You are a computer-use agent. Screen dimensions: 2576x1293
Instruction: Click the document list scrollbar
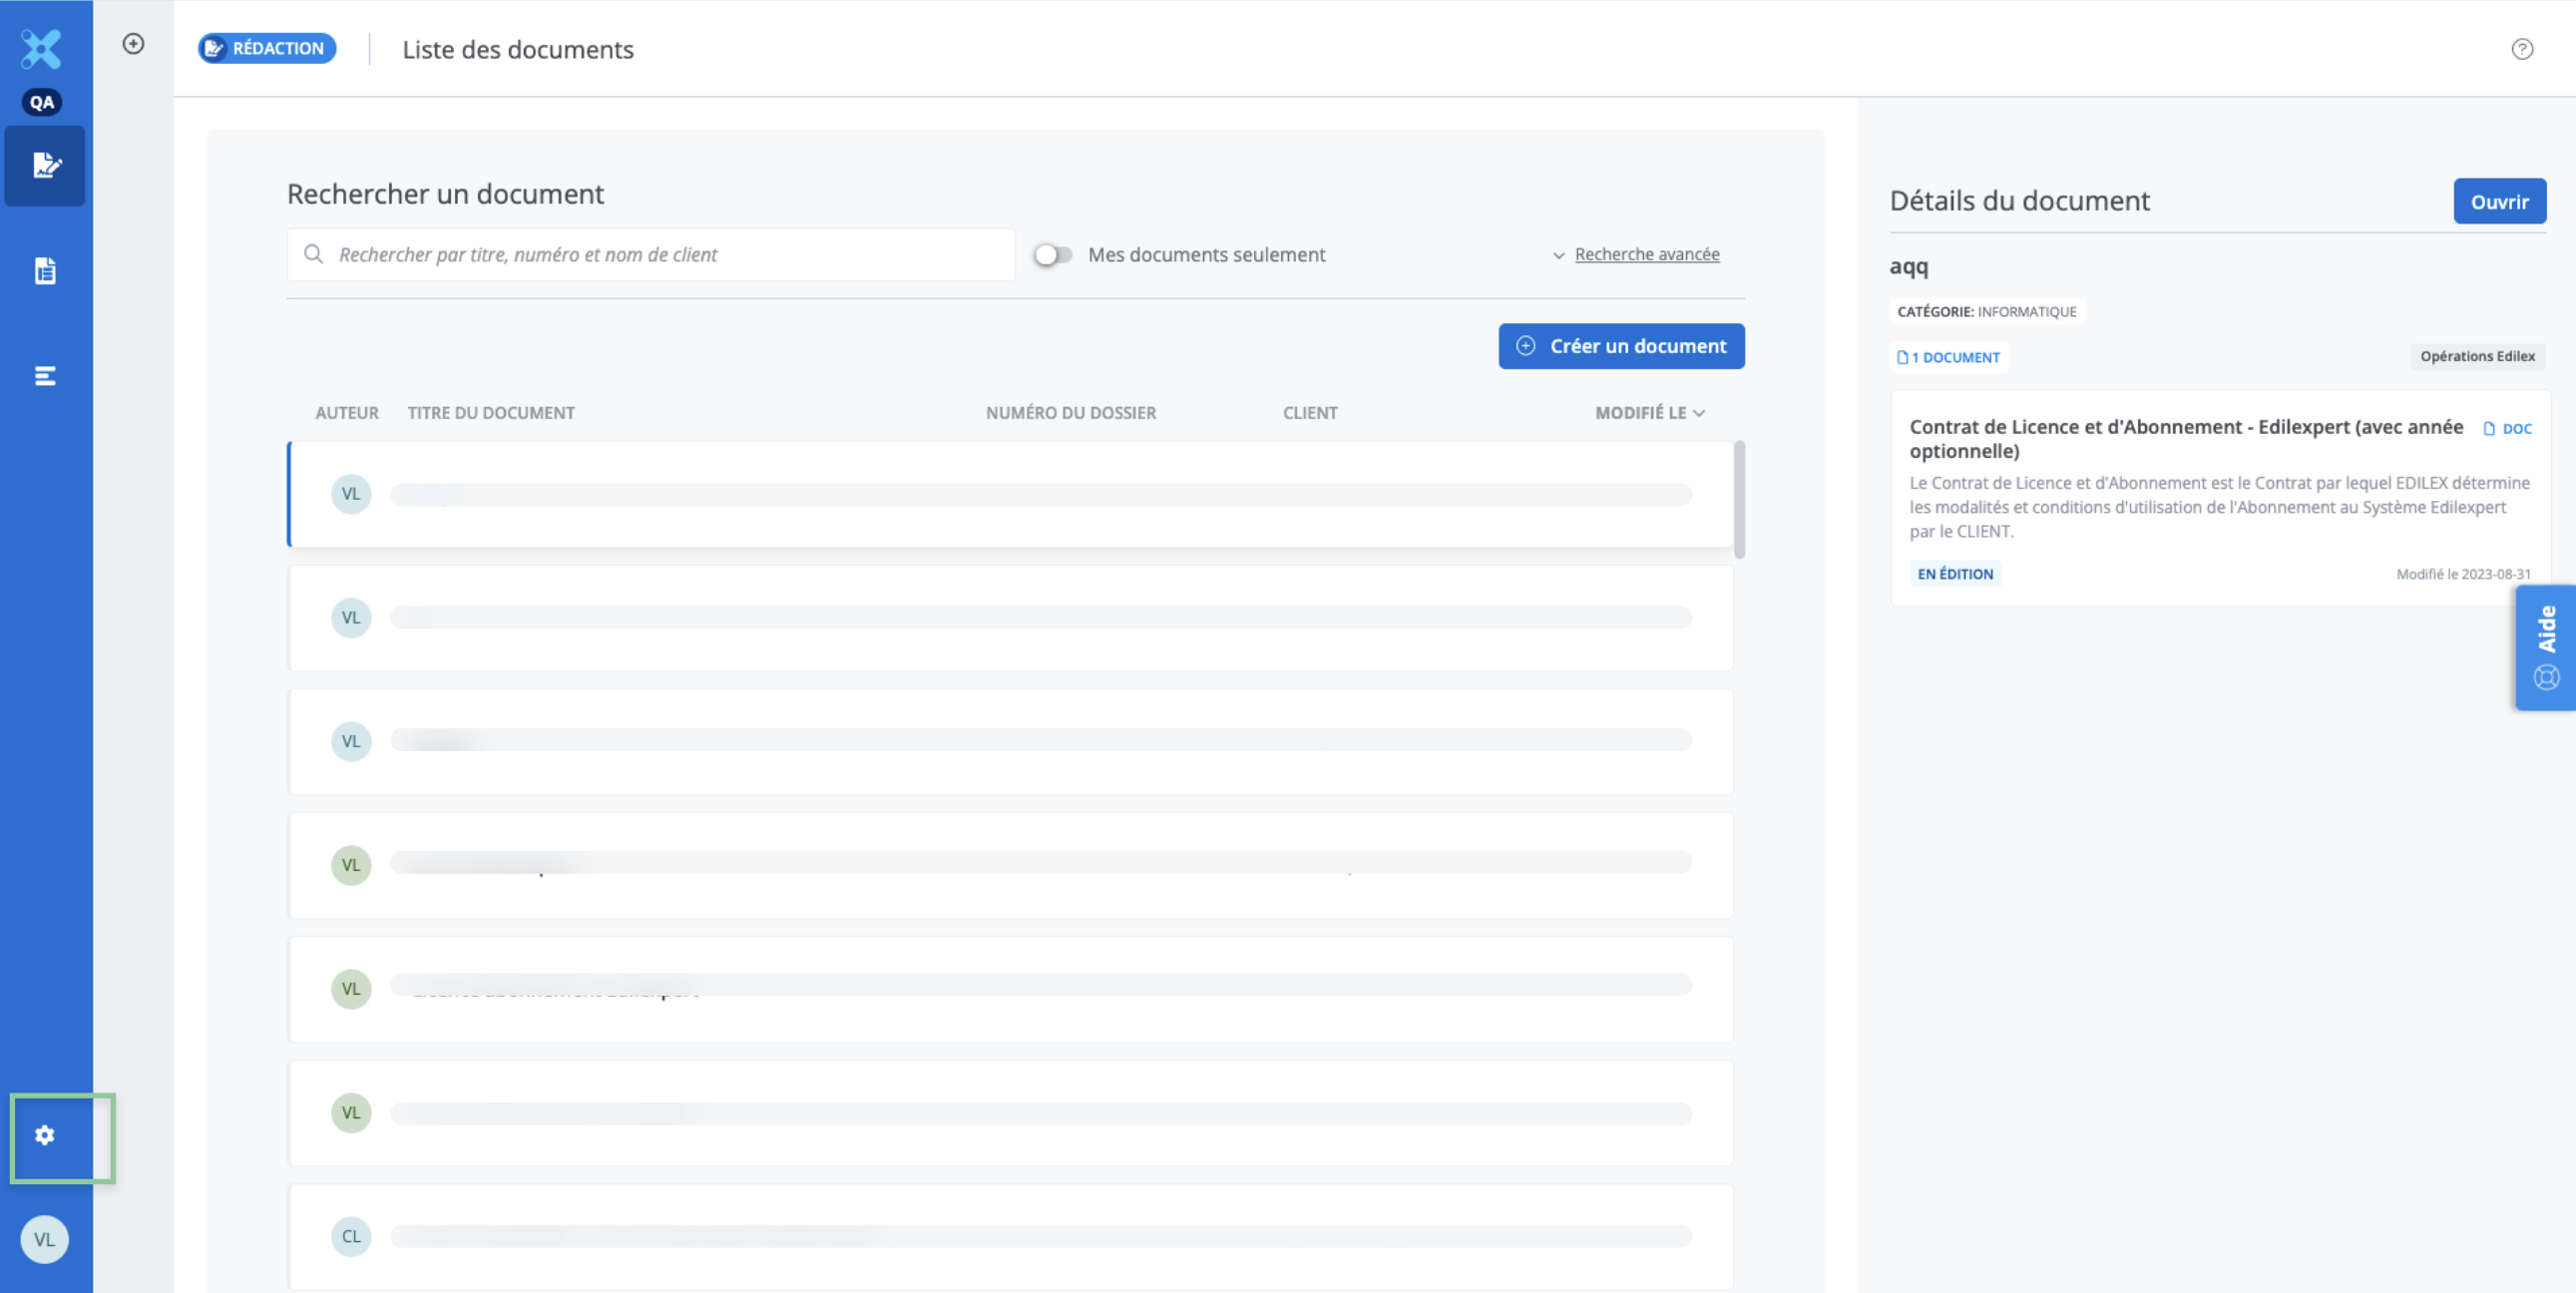tap(1739, 500)
